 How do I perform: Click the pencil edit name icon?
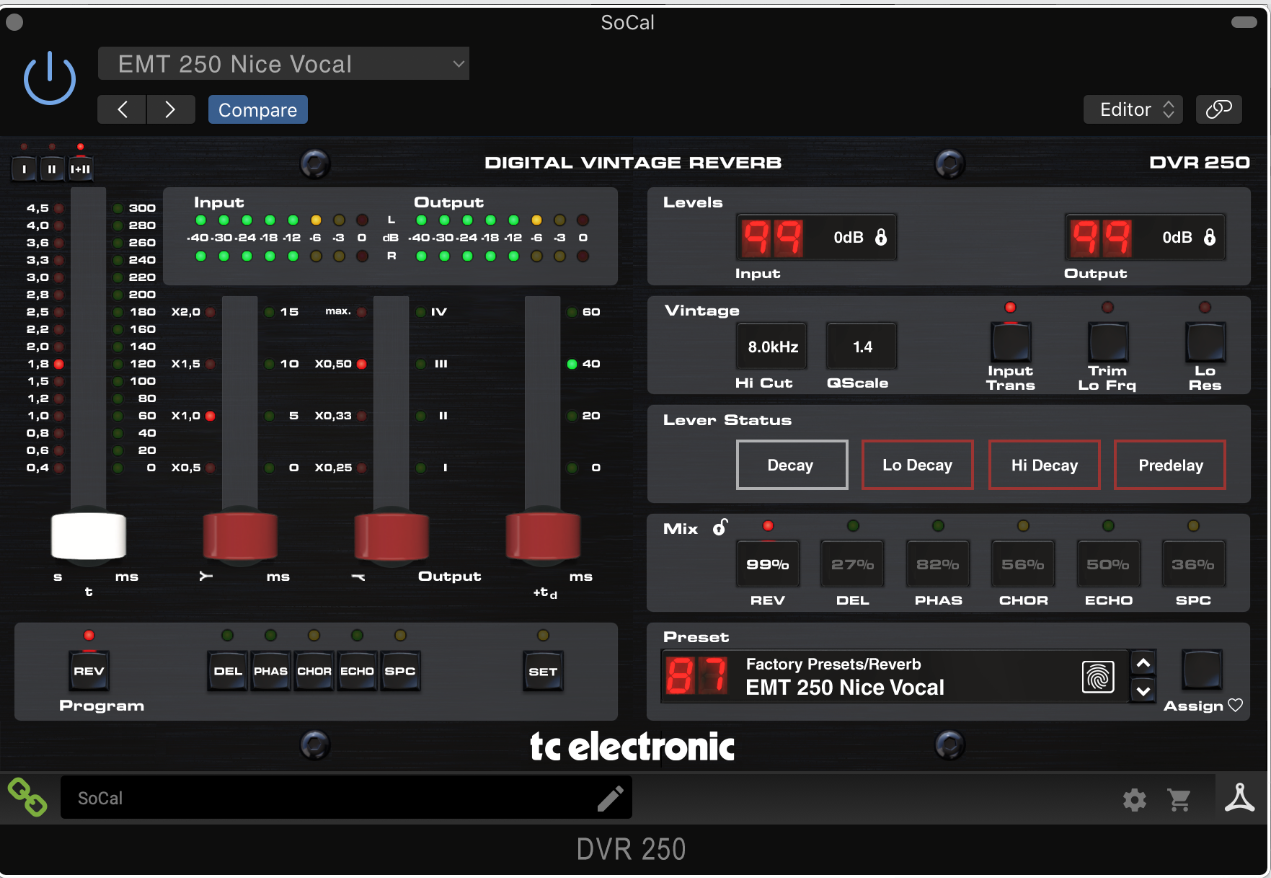(x=610, y=798)
